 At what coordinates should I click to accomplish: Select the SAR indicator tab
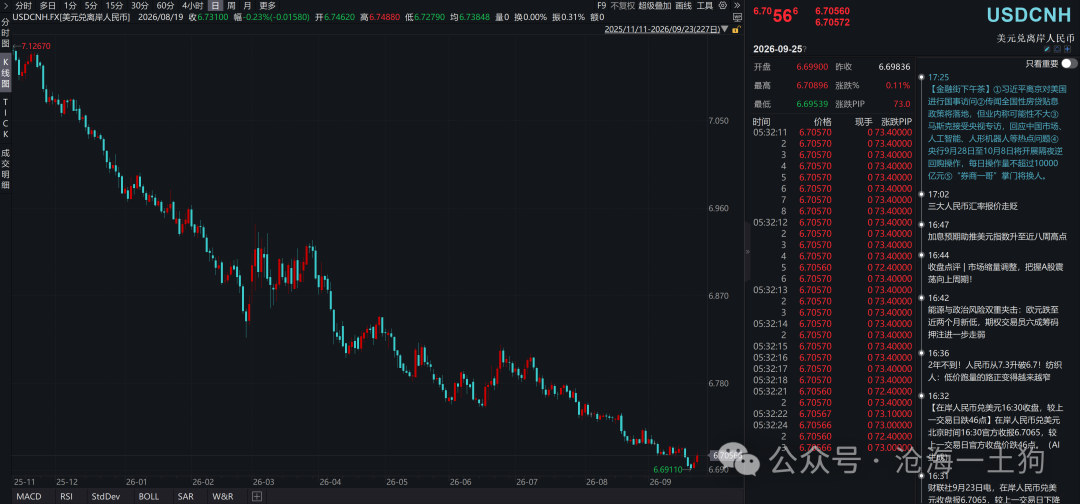coord(185,496)
